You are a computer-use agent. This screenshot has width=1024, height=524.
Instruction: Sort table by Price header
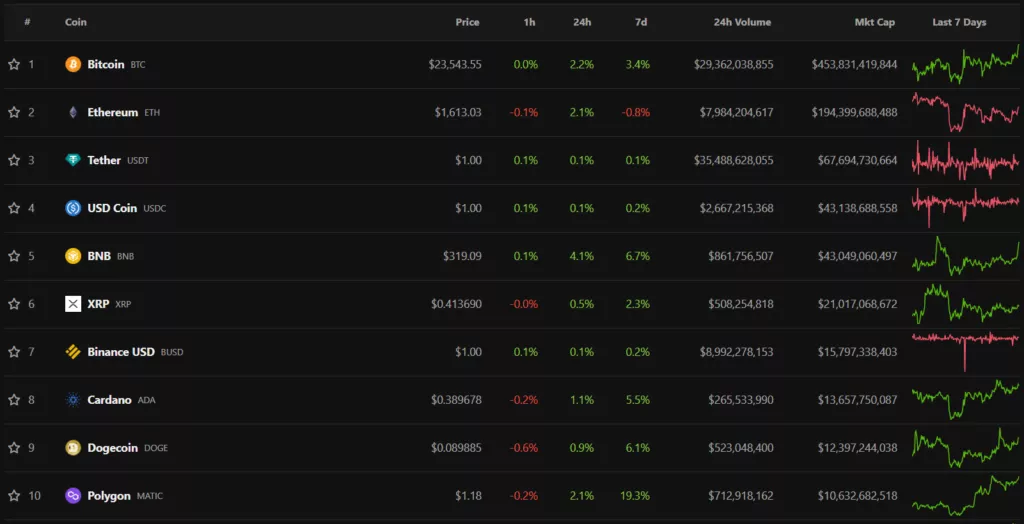point(468,22)
